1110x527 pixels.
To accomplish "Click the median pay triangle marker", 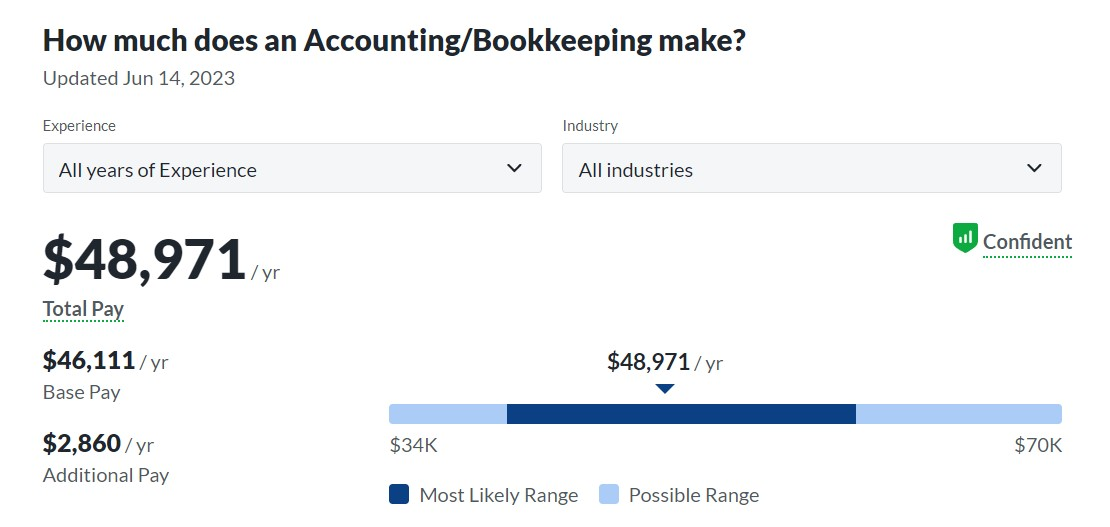I will coord(665,389).
